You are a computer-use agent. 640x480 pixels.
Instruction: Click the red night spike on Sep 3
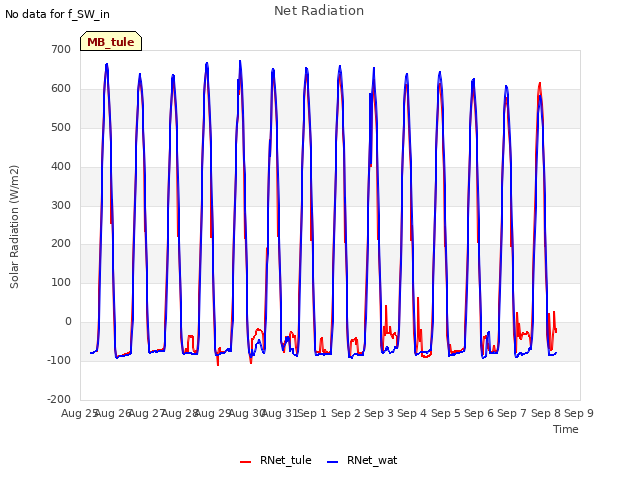pos(386,306)
